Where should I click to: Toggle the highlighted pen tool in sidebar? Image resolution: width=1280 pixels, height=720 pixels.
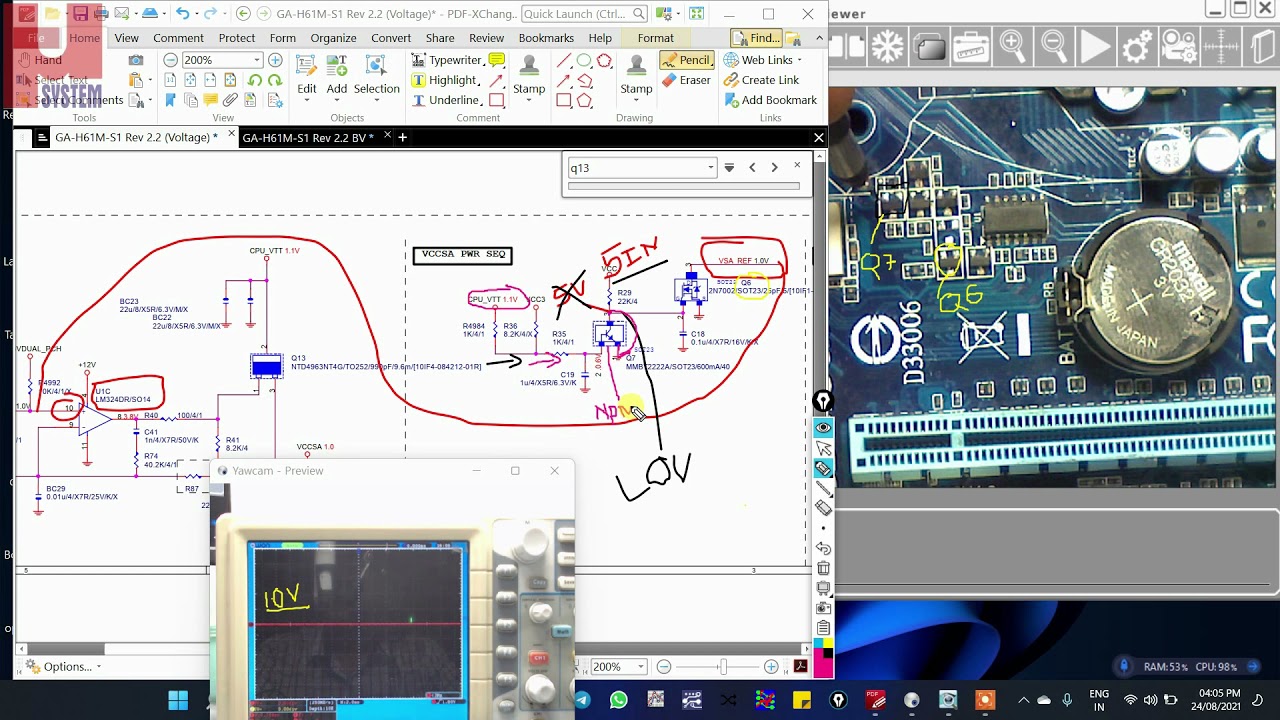[x=823, y=468]
